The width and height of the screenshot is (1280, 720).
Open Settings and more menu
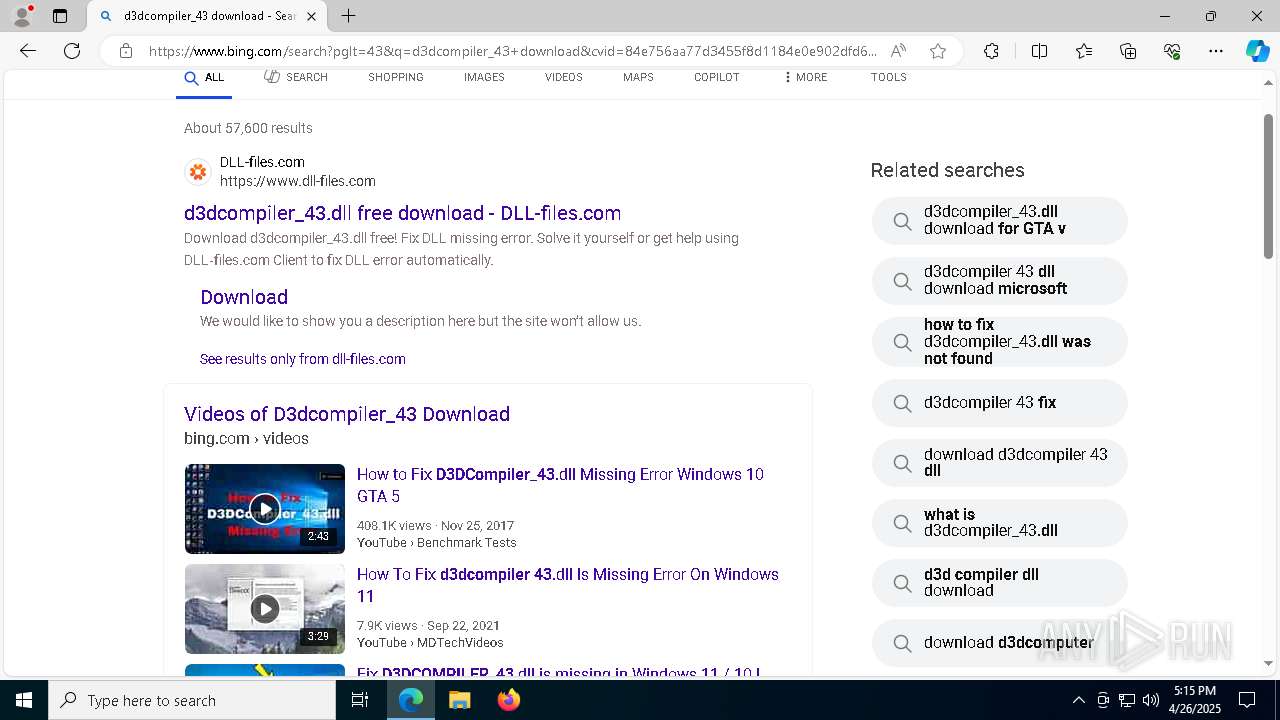coord(1216,51)
